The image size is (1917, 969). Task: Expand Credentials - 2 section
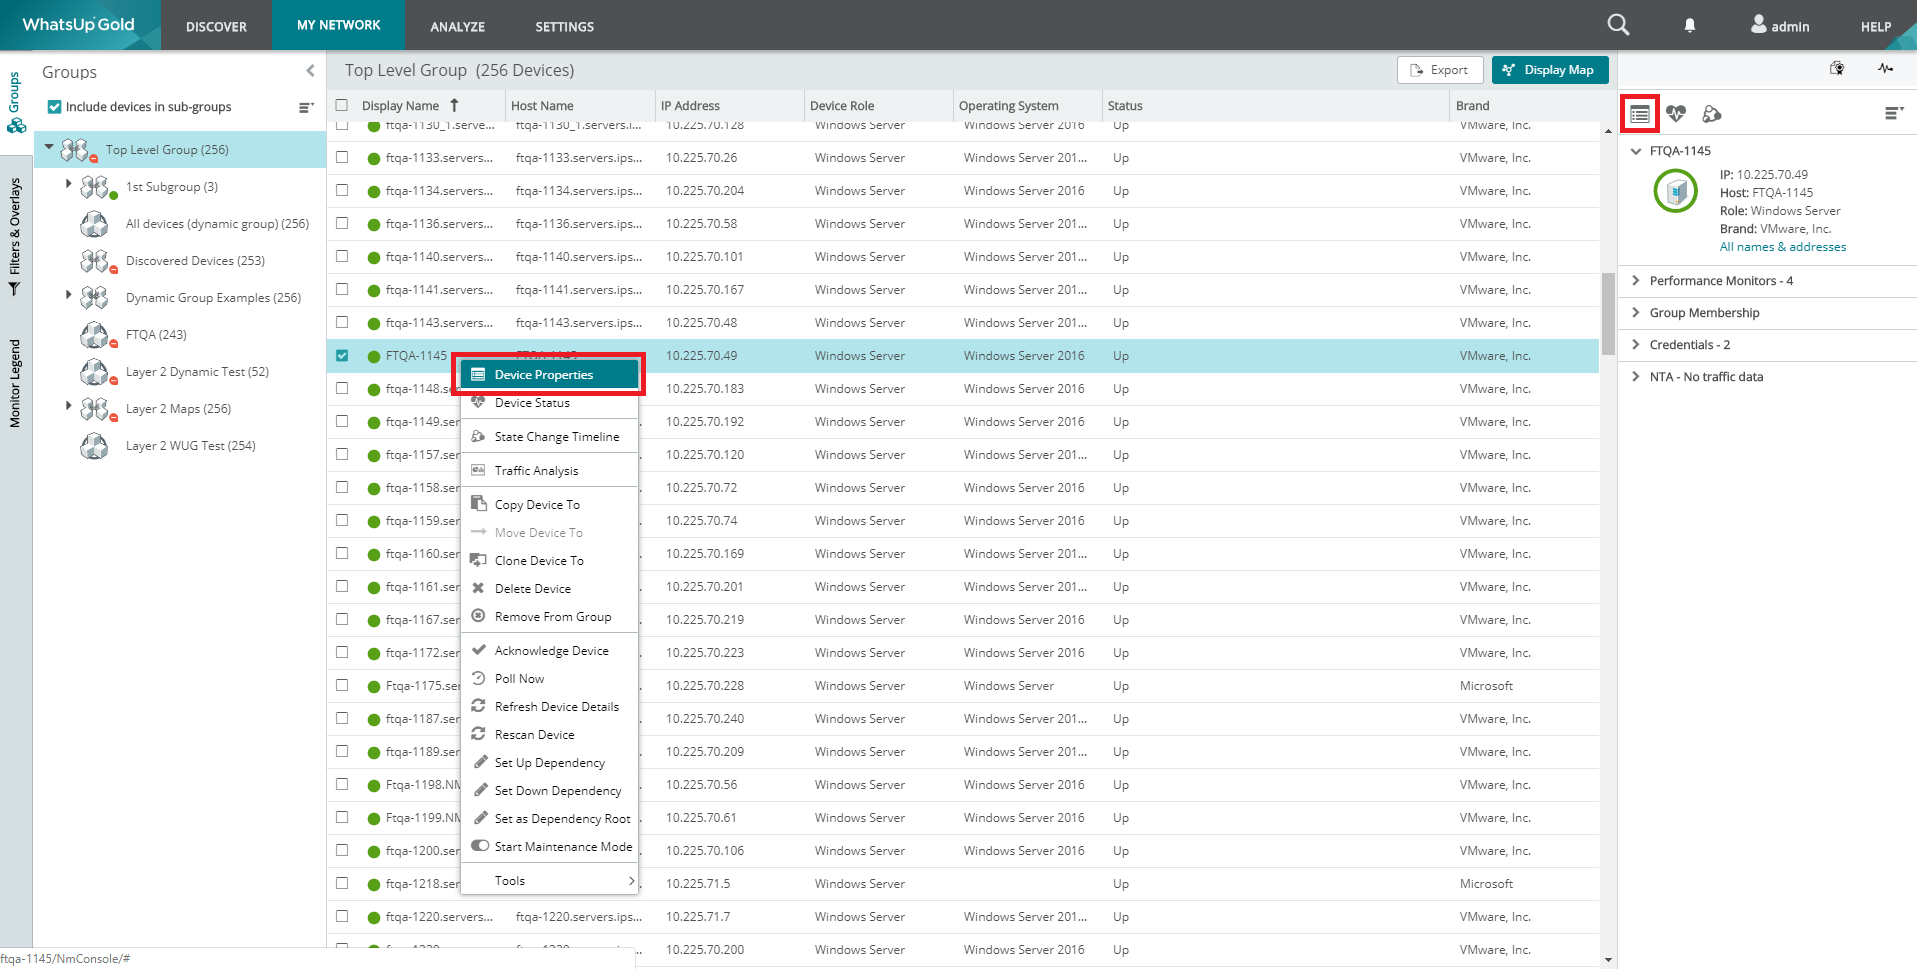(1767, 345)
